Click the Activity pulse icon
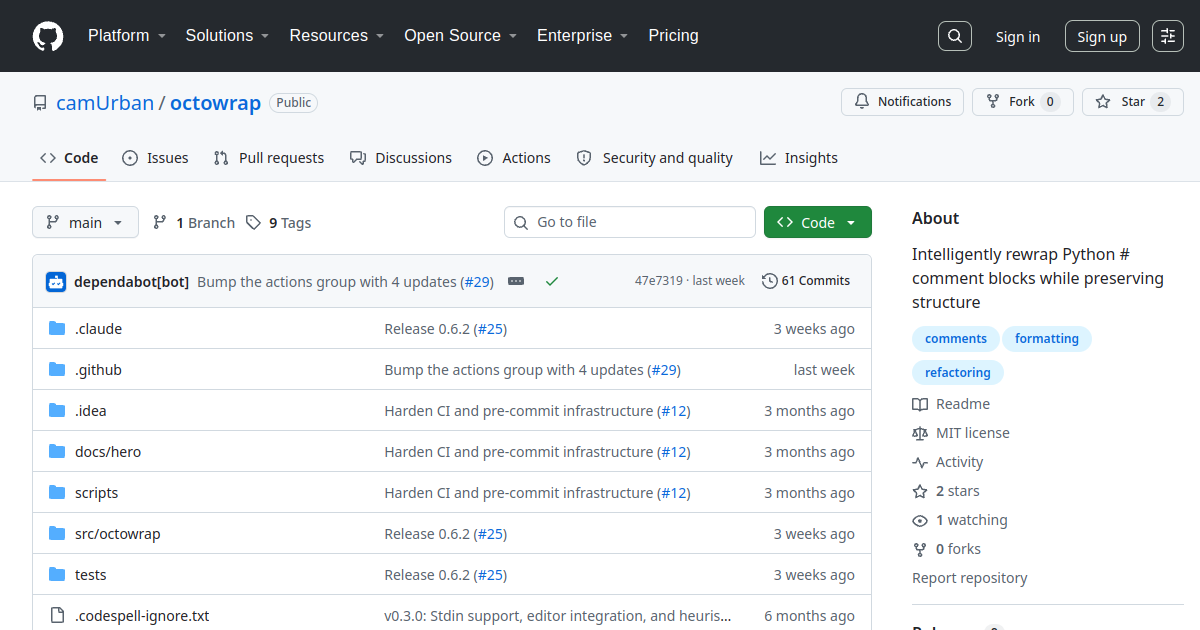Screen dimensions: 1200x630 pos(920,463)
